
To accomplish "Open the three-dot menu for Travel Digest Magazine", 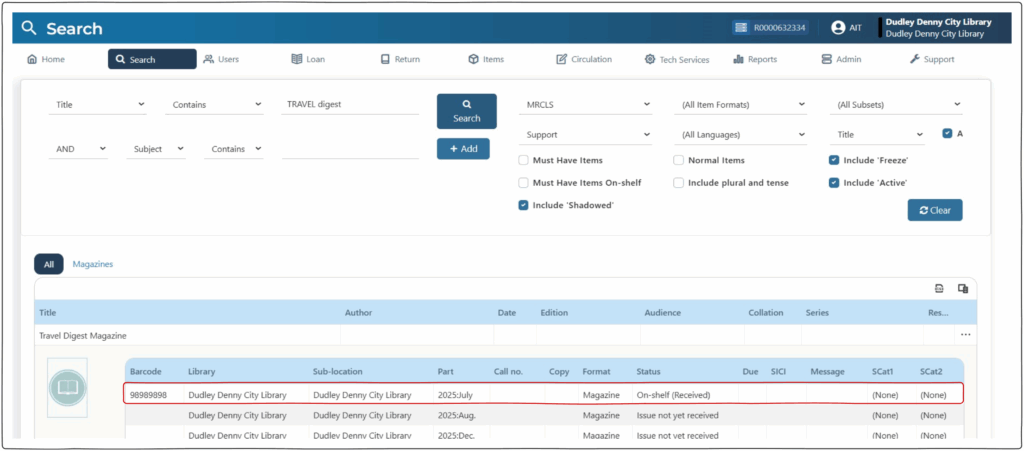I will pyautogui.click(x=965, y=335).
